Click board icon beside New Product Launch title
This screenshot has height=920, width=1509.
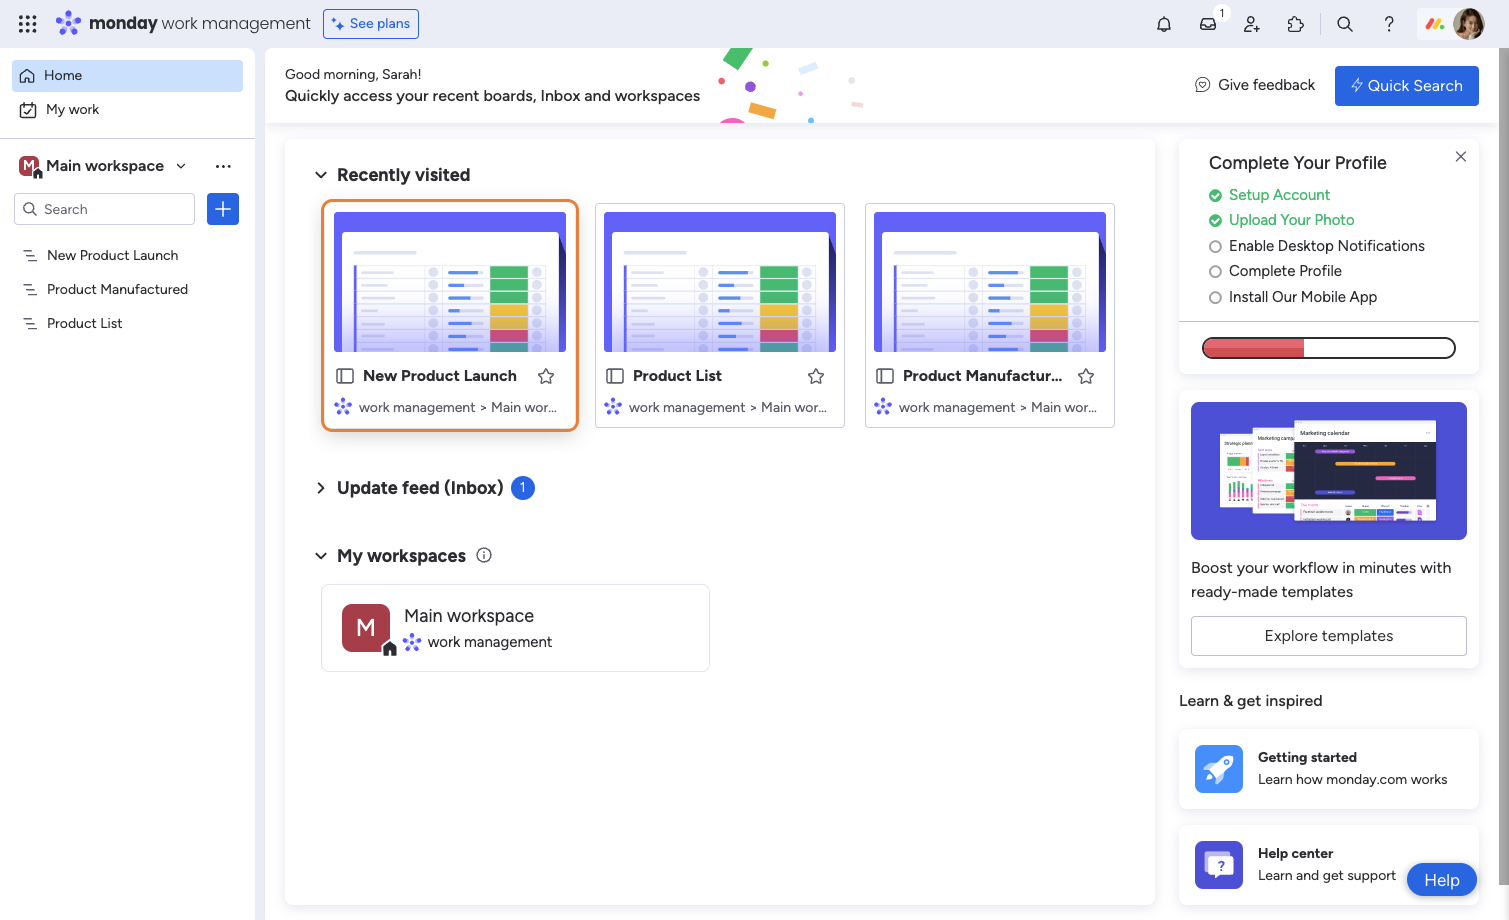tap(345, 376)
